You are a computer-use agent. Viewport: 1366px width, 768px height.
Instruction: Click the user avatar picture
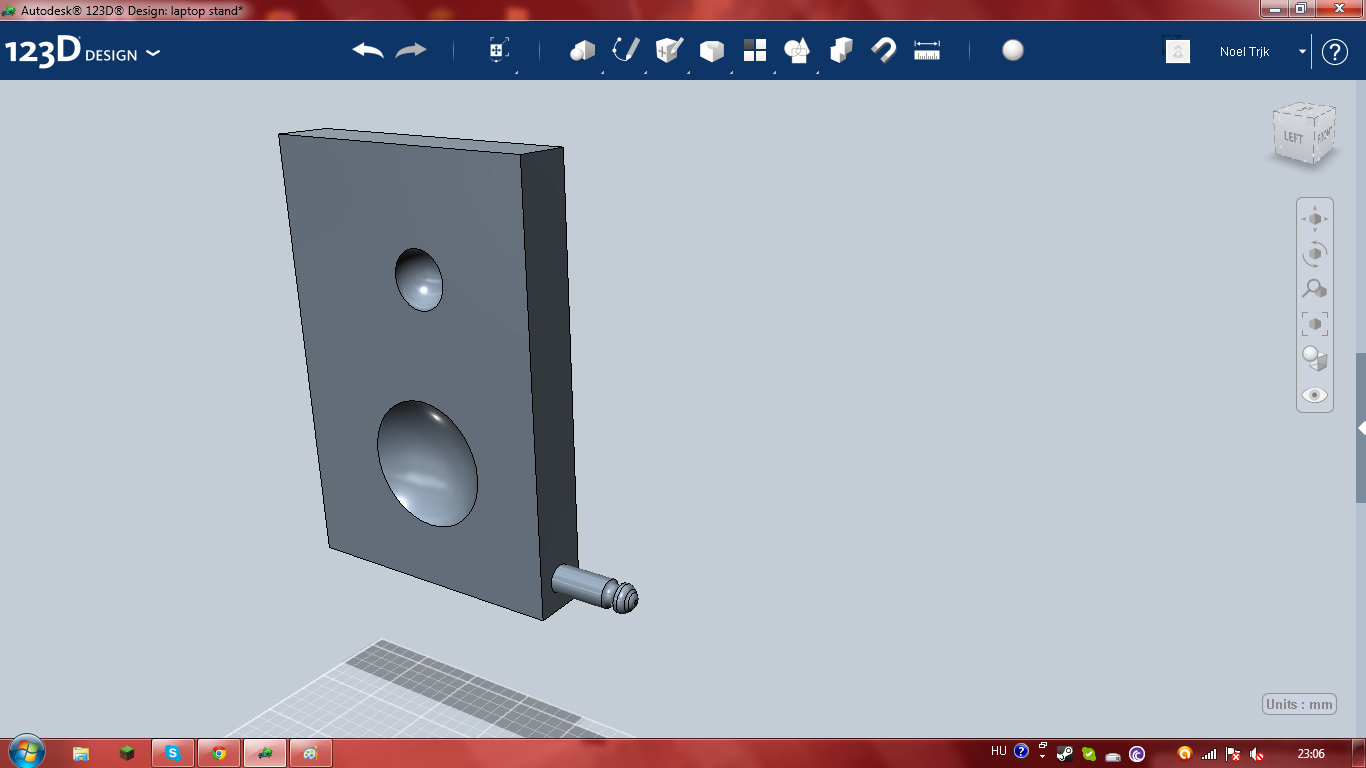pyautogui.click(x=1178, y=51)
